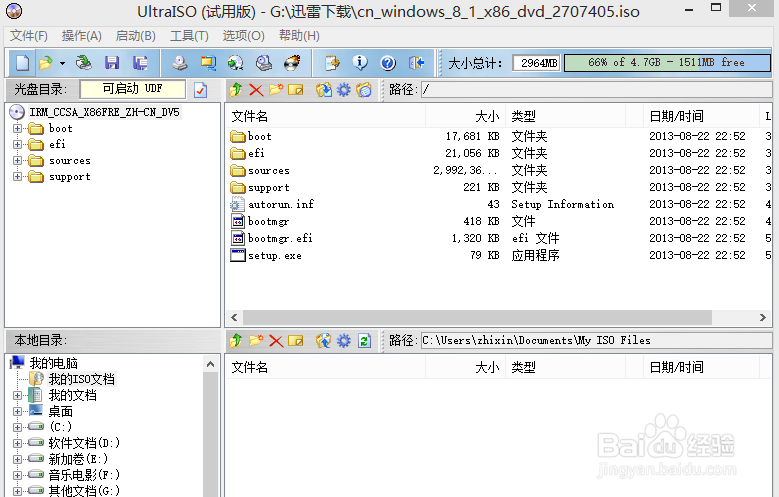Viewport: 779px width, 497px height.
Task: Select IRM_CCSA_X86FRE_ZH-CN_DV5 disc root node
Action: [104, 112]
